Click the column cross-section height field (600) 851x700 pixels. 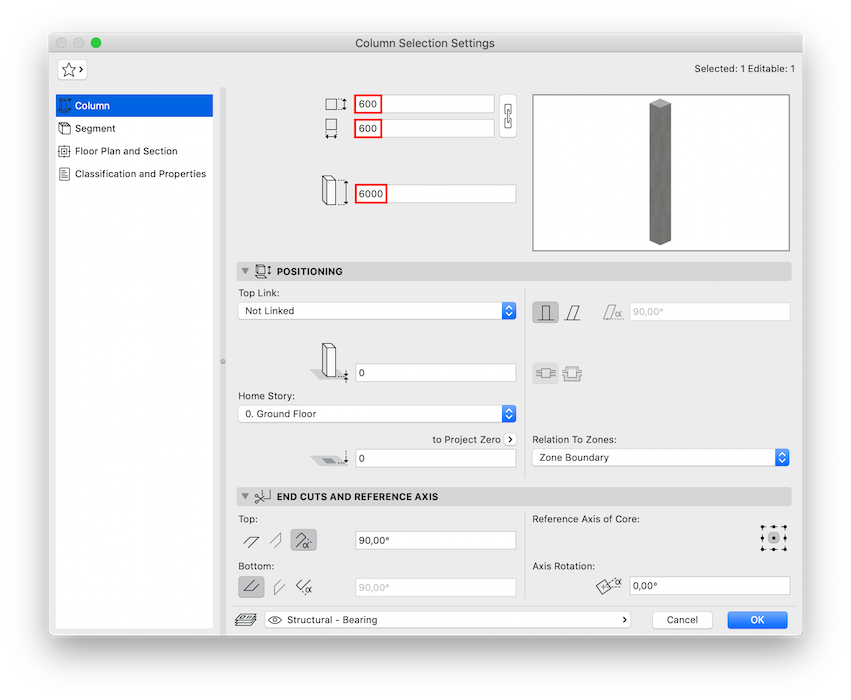424,104
